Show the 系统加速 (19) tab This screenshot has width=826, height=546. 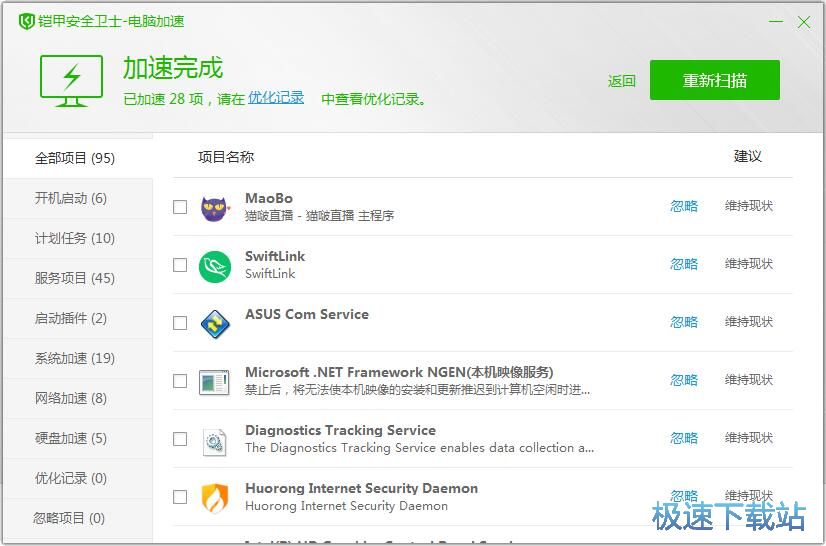[78, 358]
